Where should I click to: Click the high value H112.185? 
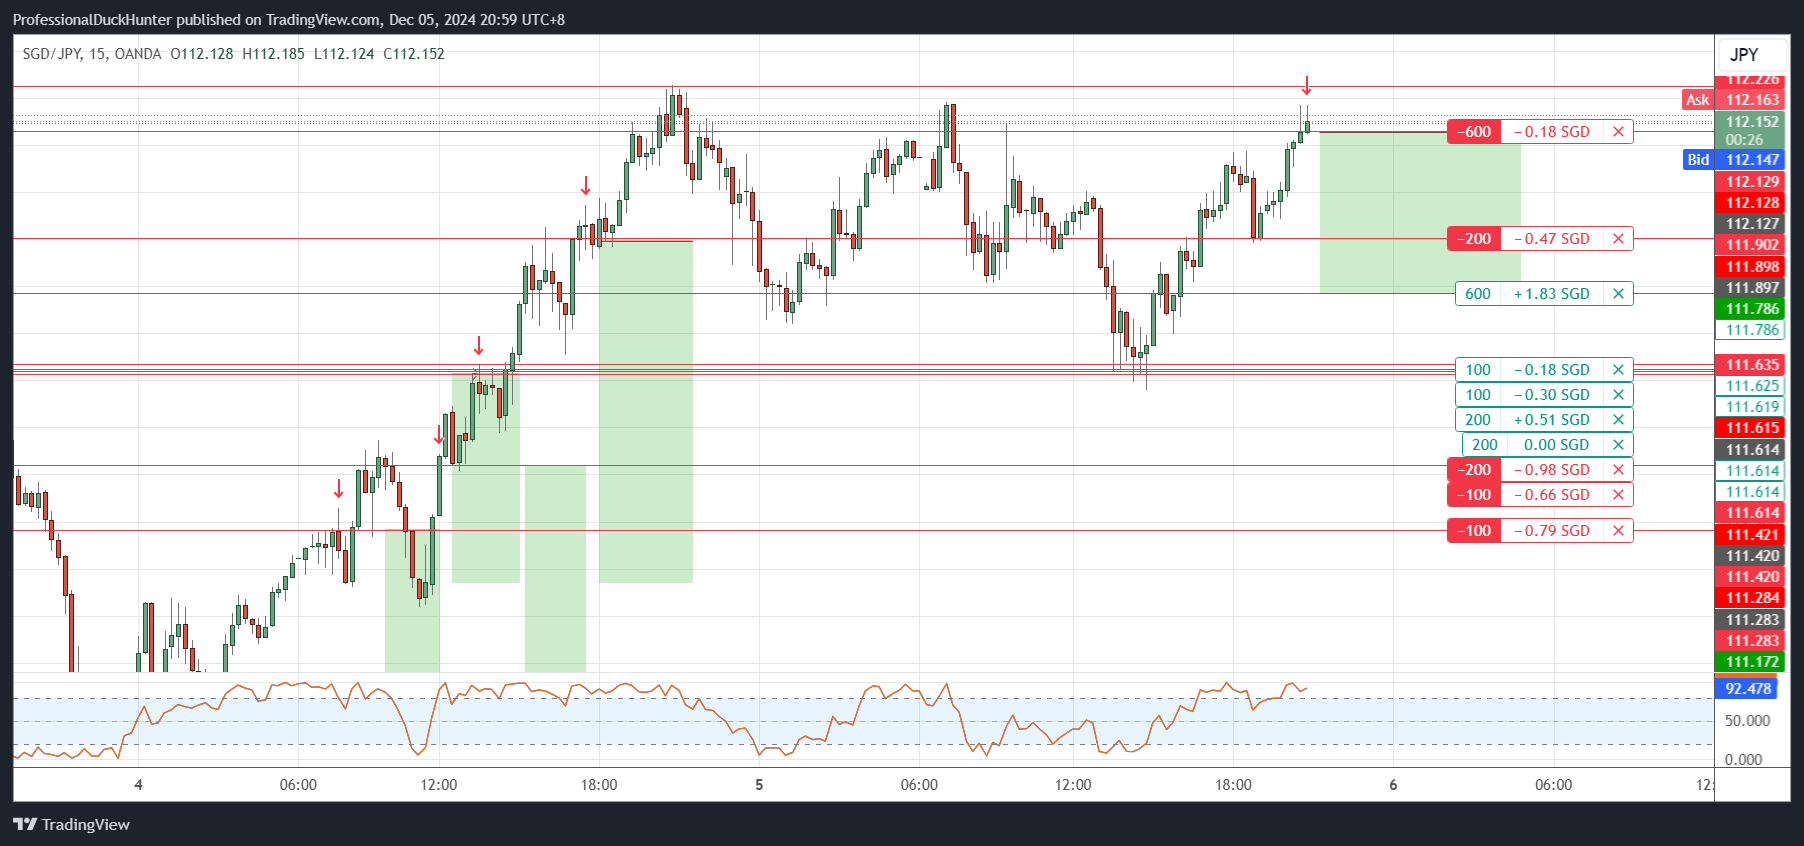[x=274, y=54]
